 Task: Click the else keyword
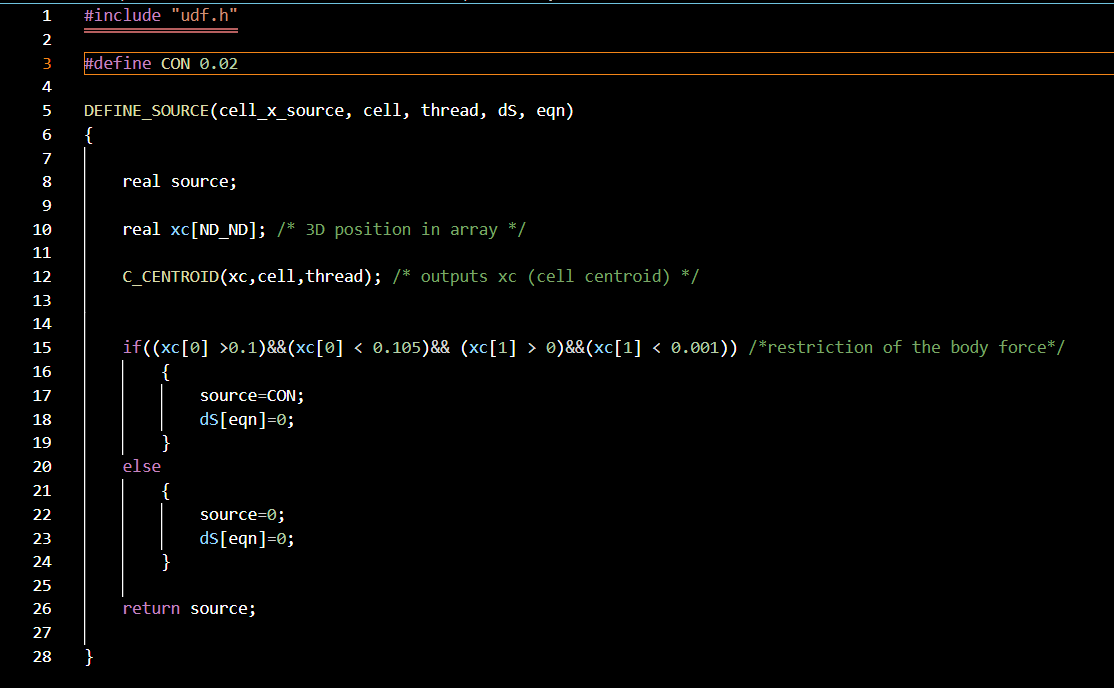pyautogui.click(x=141, y=467)
